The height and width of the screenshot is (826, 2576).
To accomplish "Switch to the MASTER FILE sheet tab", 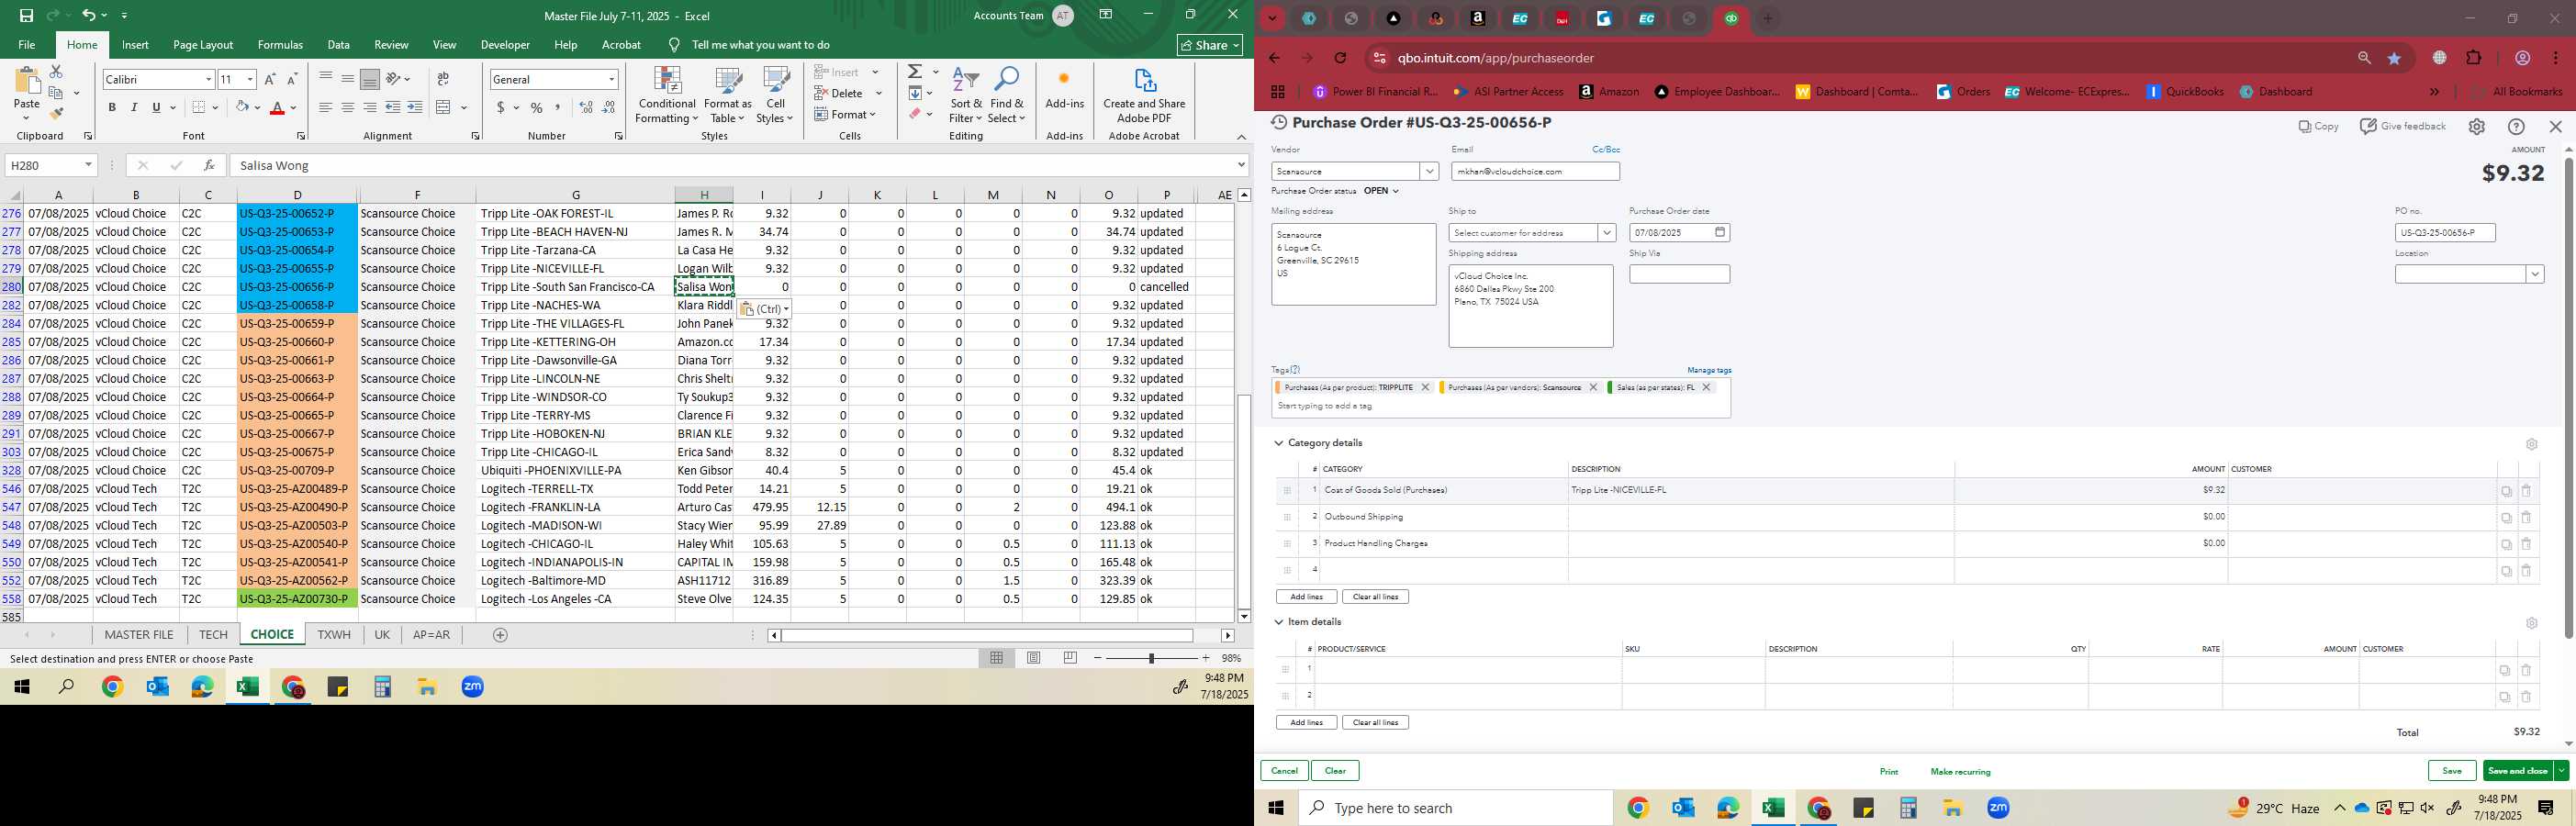I will [x=139, y=635].
